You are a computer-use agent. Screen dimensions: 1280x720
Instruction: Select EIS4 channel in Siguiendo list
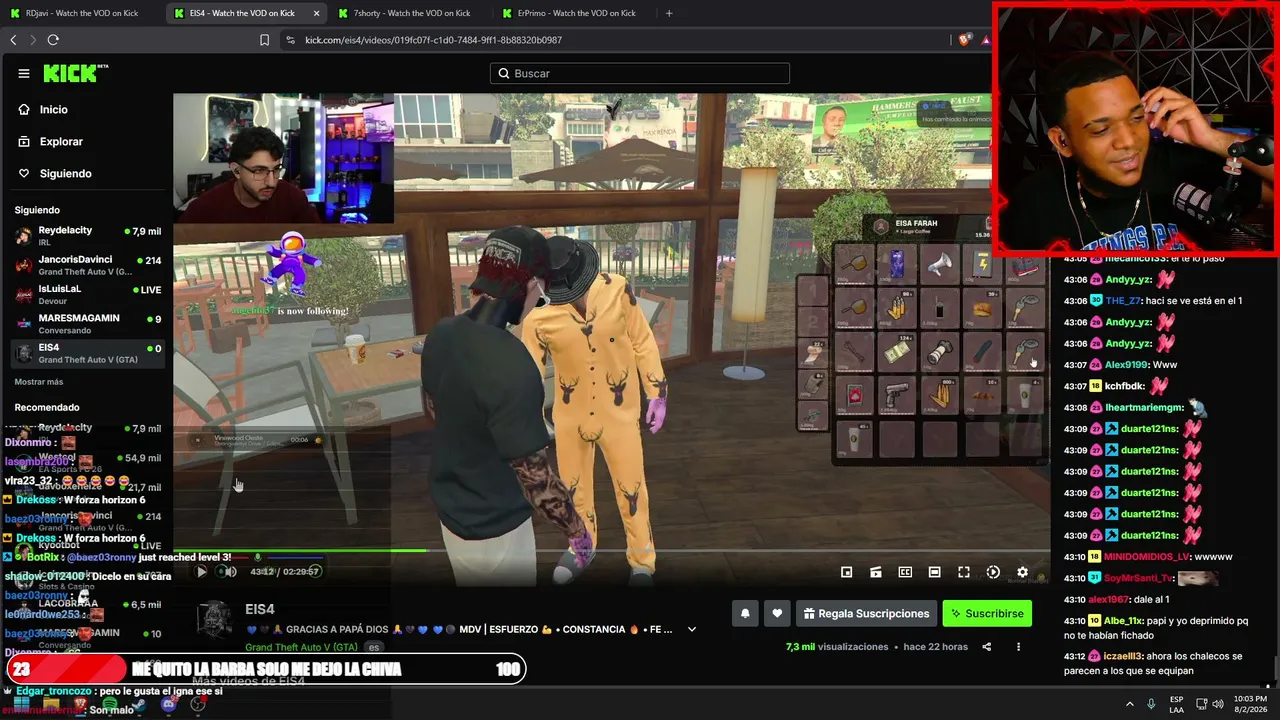pos(88,353)
